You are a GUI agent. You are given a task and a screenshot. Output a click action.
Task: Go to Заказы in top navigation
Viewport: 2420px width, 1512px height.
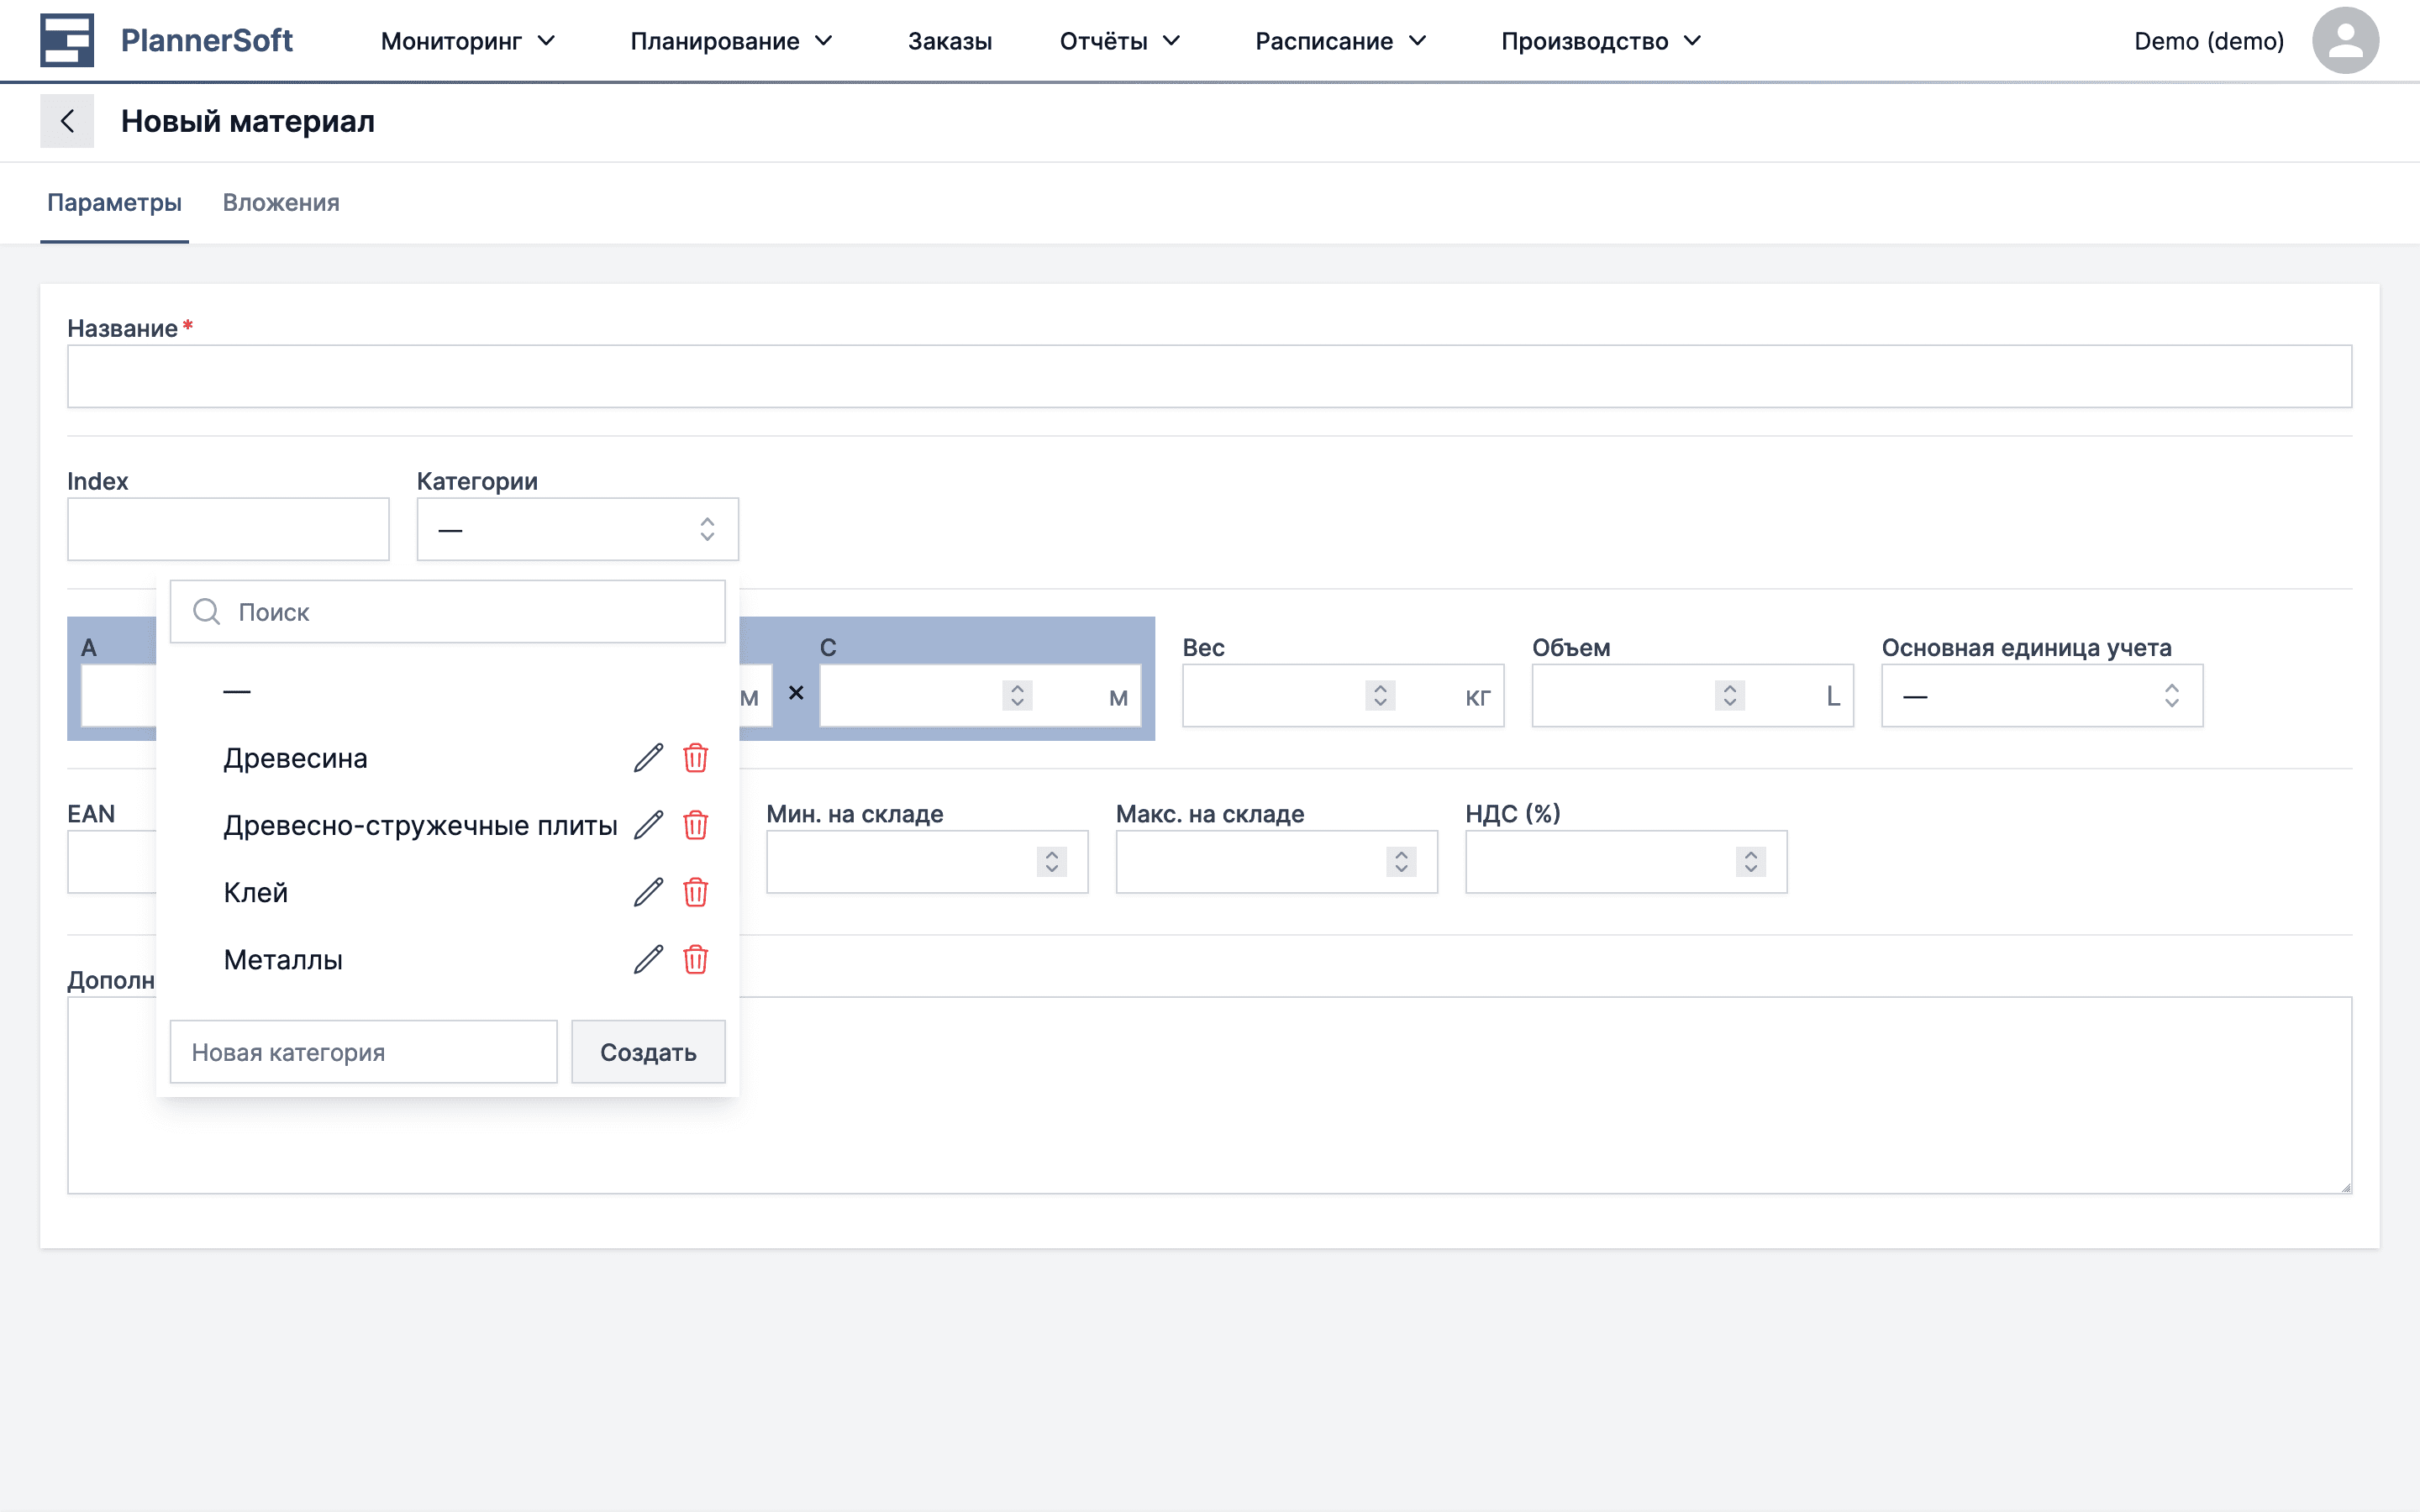click(949, 41)
